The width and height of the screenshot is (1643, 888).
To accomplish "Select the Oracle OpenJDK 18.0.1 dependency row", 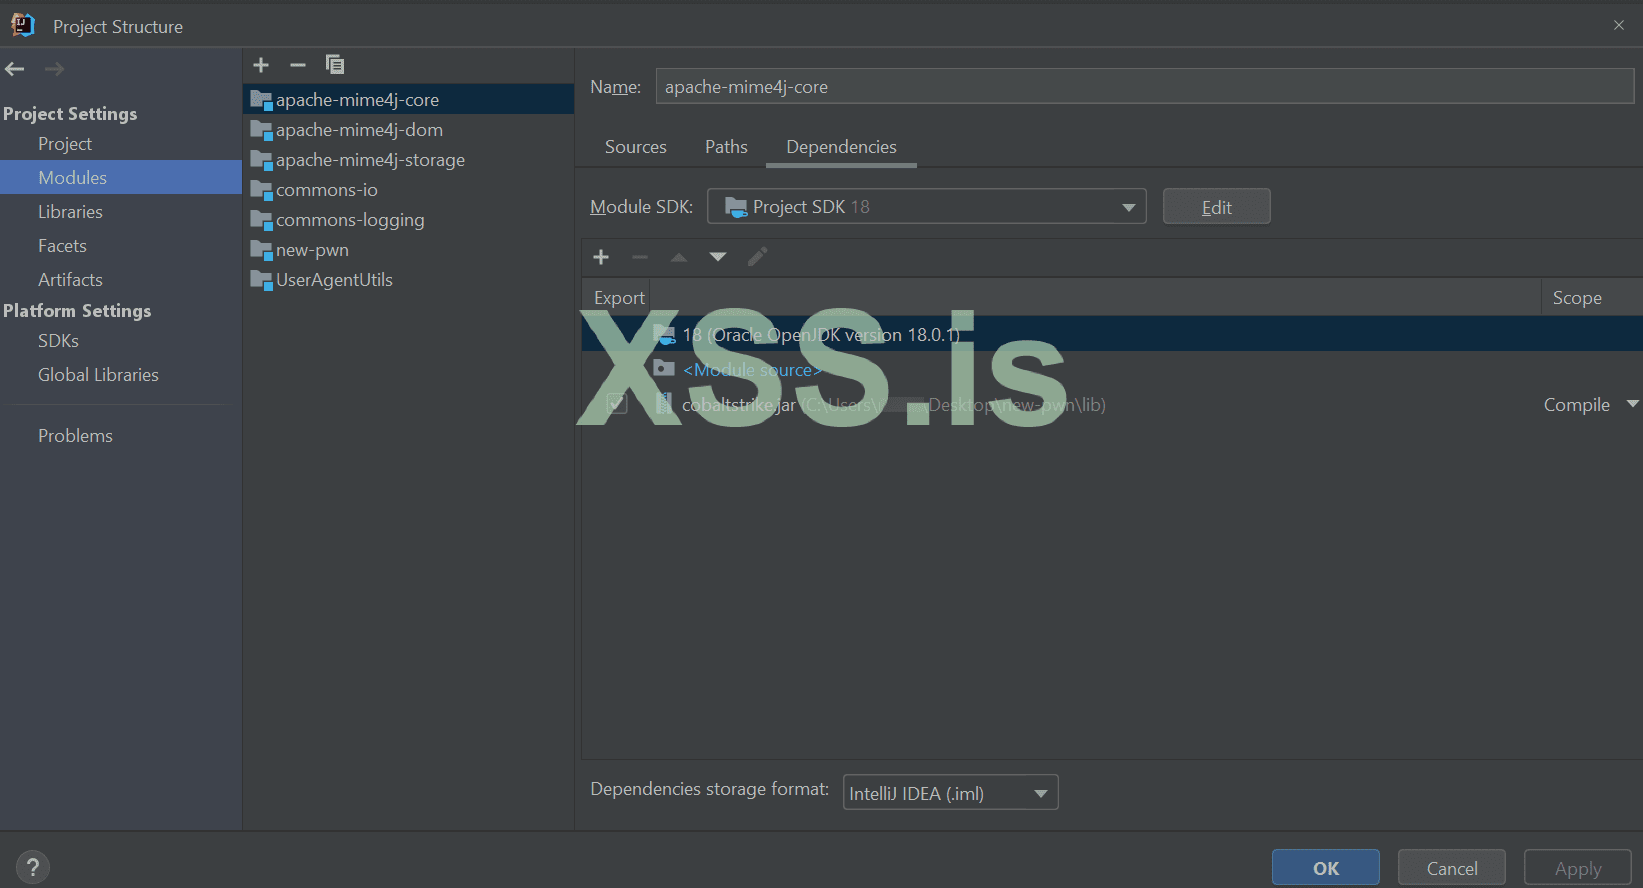I will [x=1112, y=334].
